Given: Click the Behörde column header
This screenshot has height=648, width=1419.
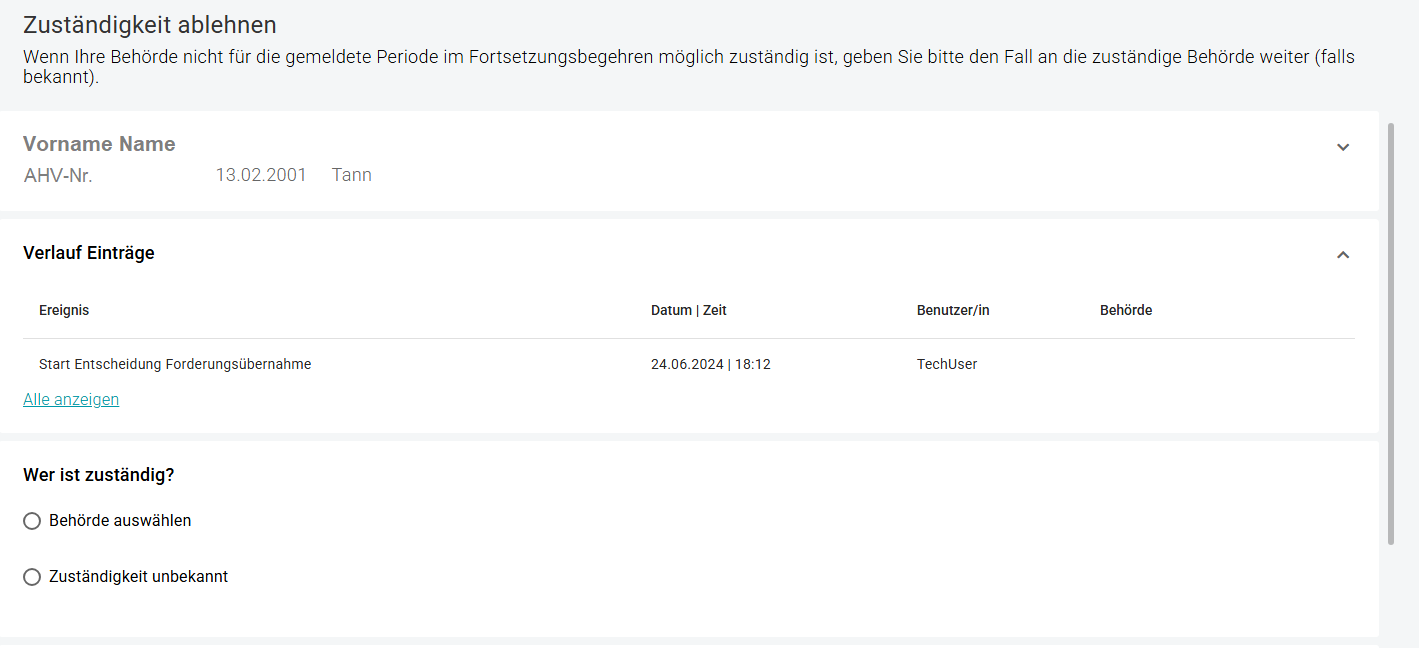Looking at the screenshot, I should pyautogui.click(x=1125, y=310).
